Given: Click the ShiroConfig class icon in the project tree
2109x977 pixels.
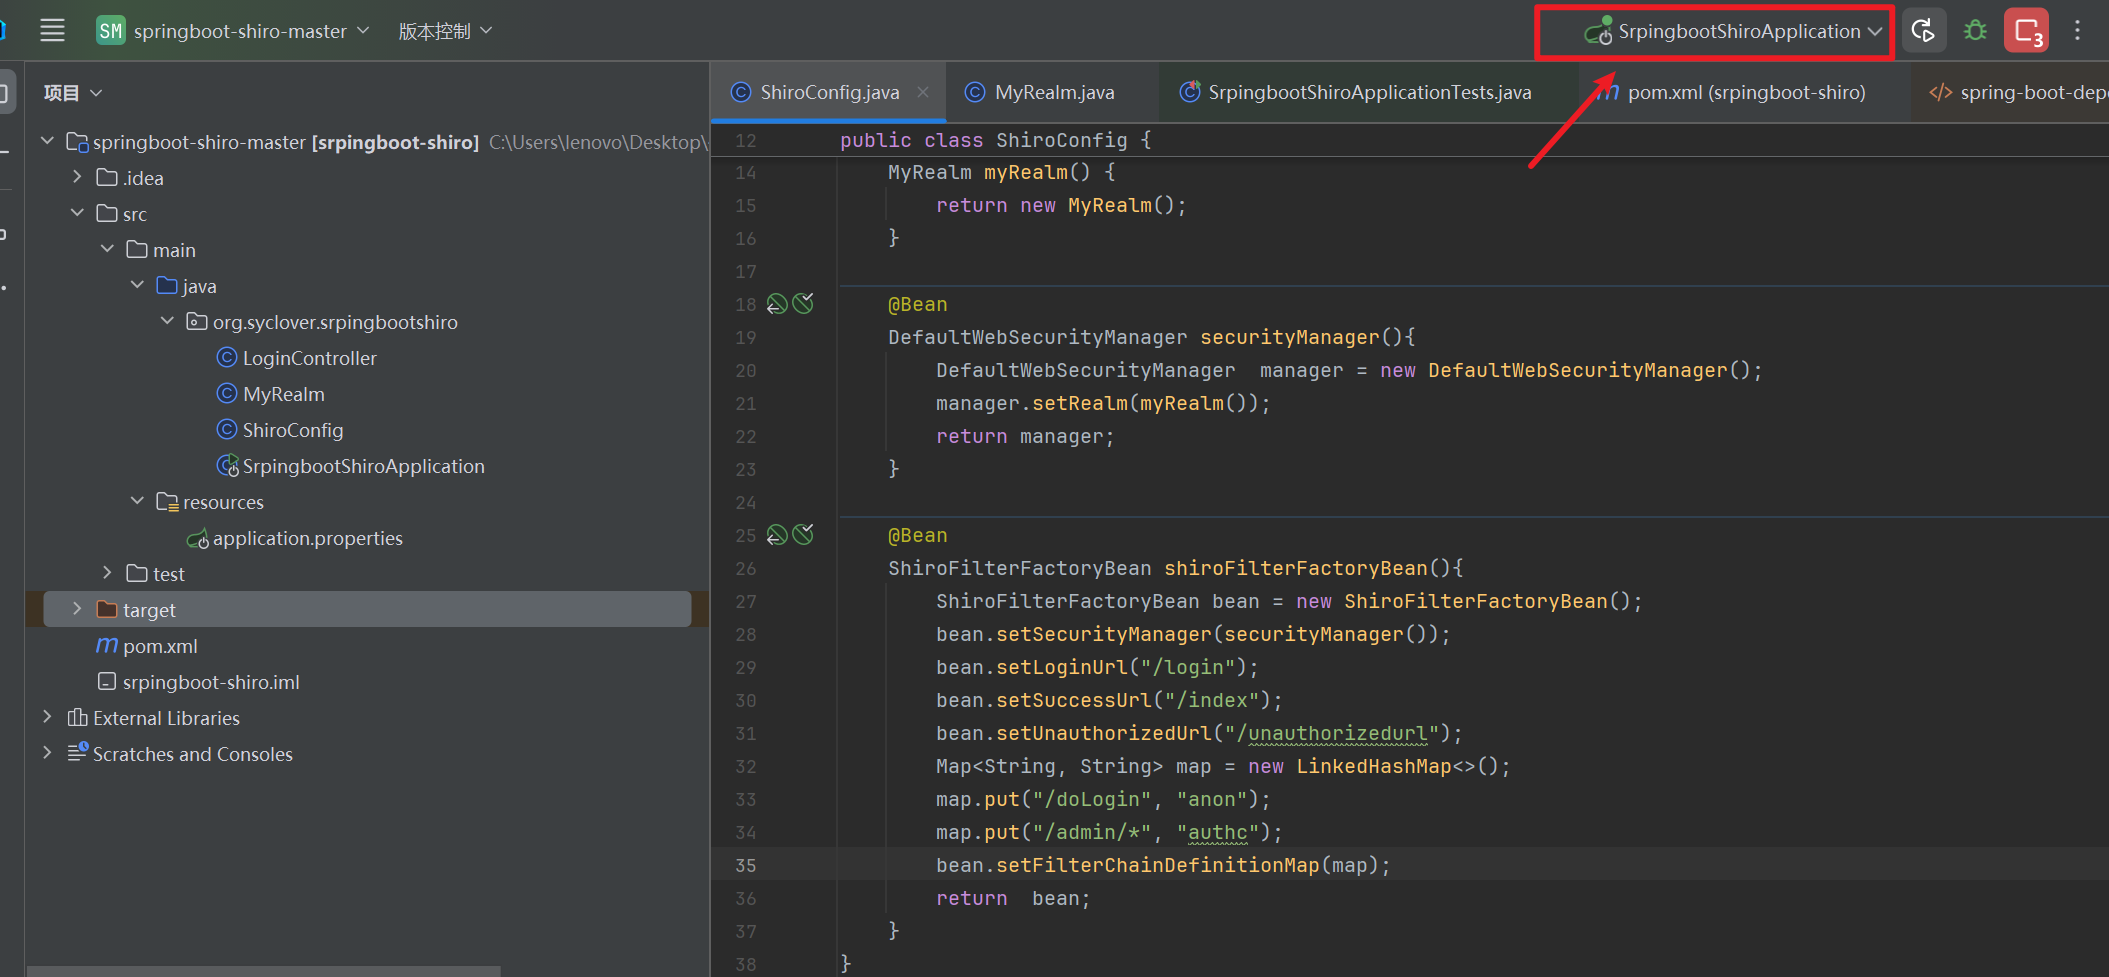Looking at the screenshot, I should [x=227, y=430].
